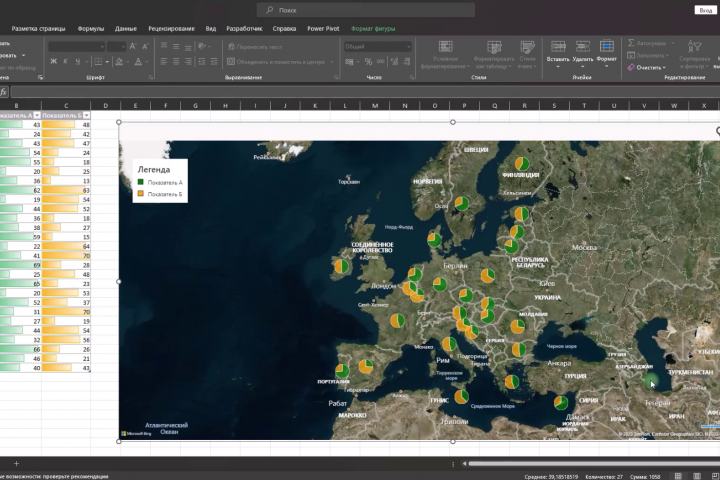Expand the font name combo box
This screenshot has width=720, height=480.
click(100, 46)
